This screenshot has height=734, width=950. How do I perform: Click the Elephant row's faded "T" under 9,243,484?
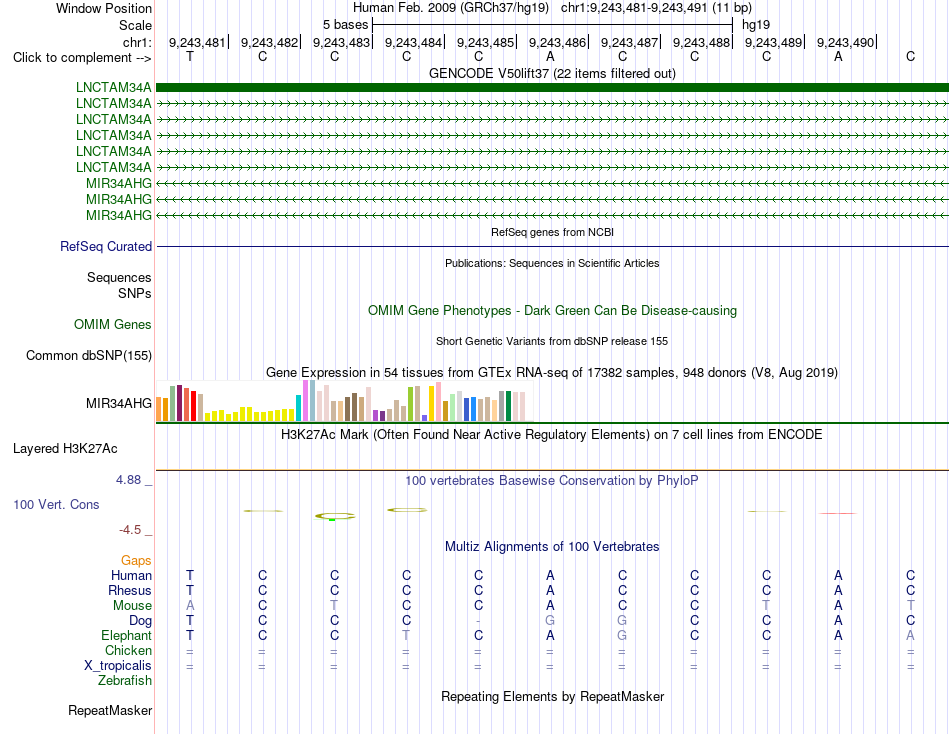coord(406,635)
